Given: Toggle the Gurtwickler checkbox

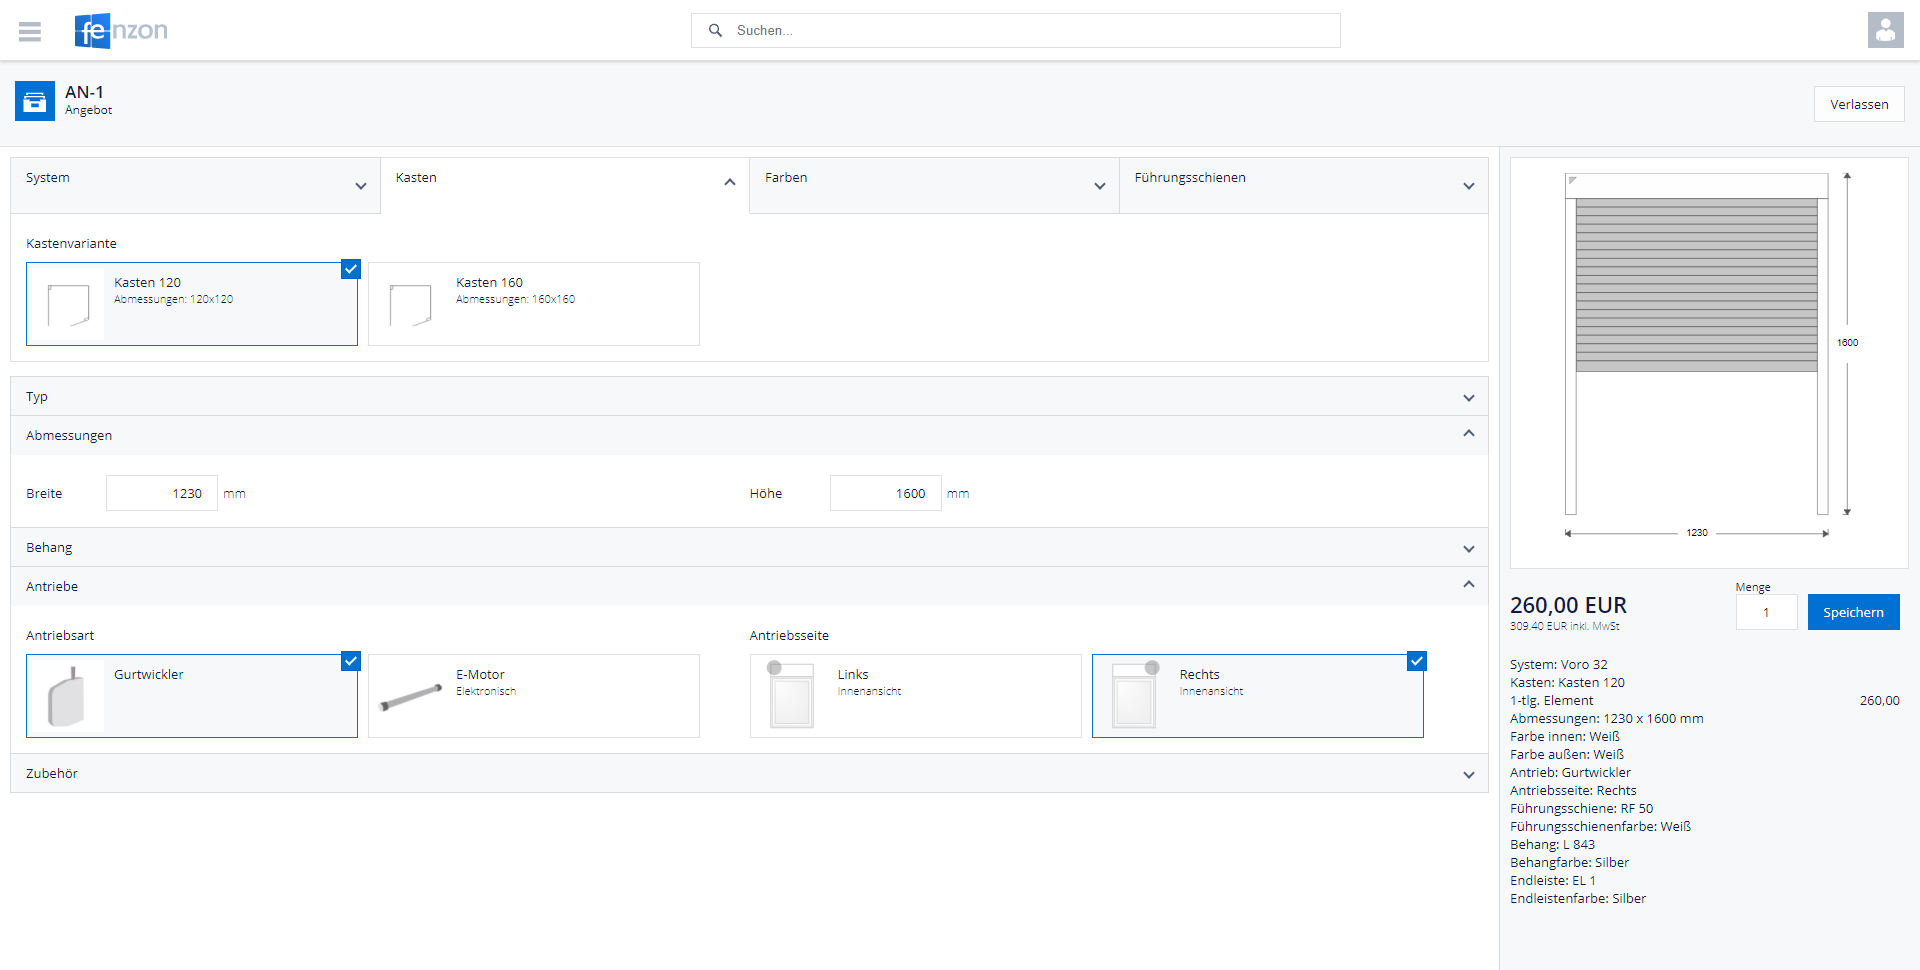Looking at the screenshot, I should 350,661.
